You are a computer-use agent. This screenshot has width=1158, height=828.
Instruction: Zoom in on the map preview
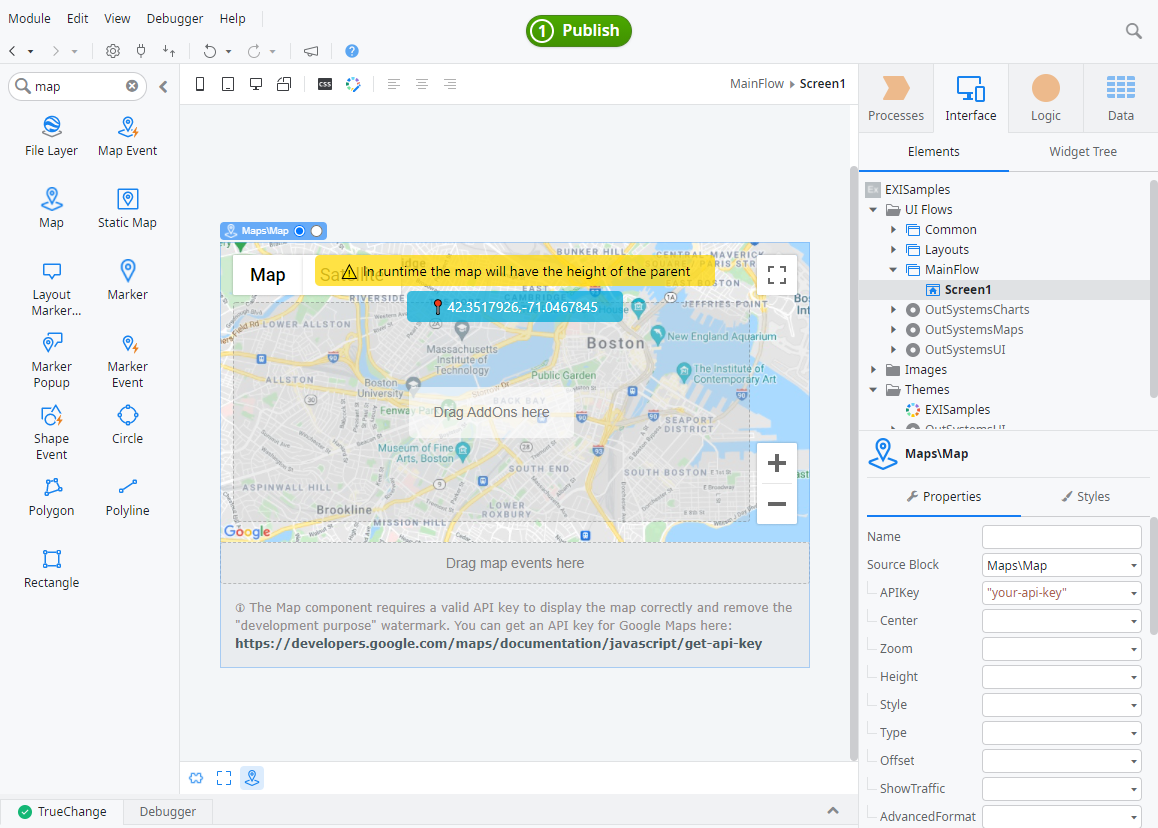tap(776, 463)
